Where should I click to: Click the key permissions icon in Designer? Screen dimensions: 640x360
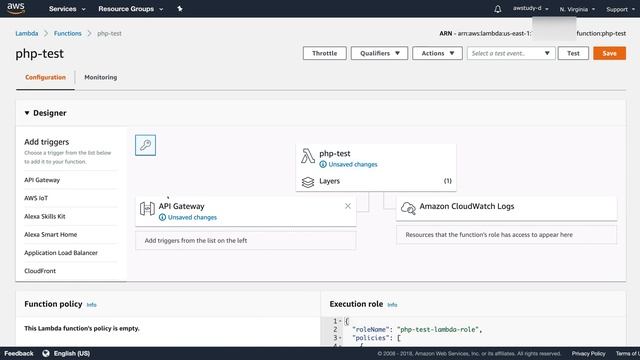(145, 145)
